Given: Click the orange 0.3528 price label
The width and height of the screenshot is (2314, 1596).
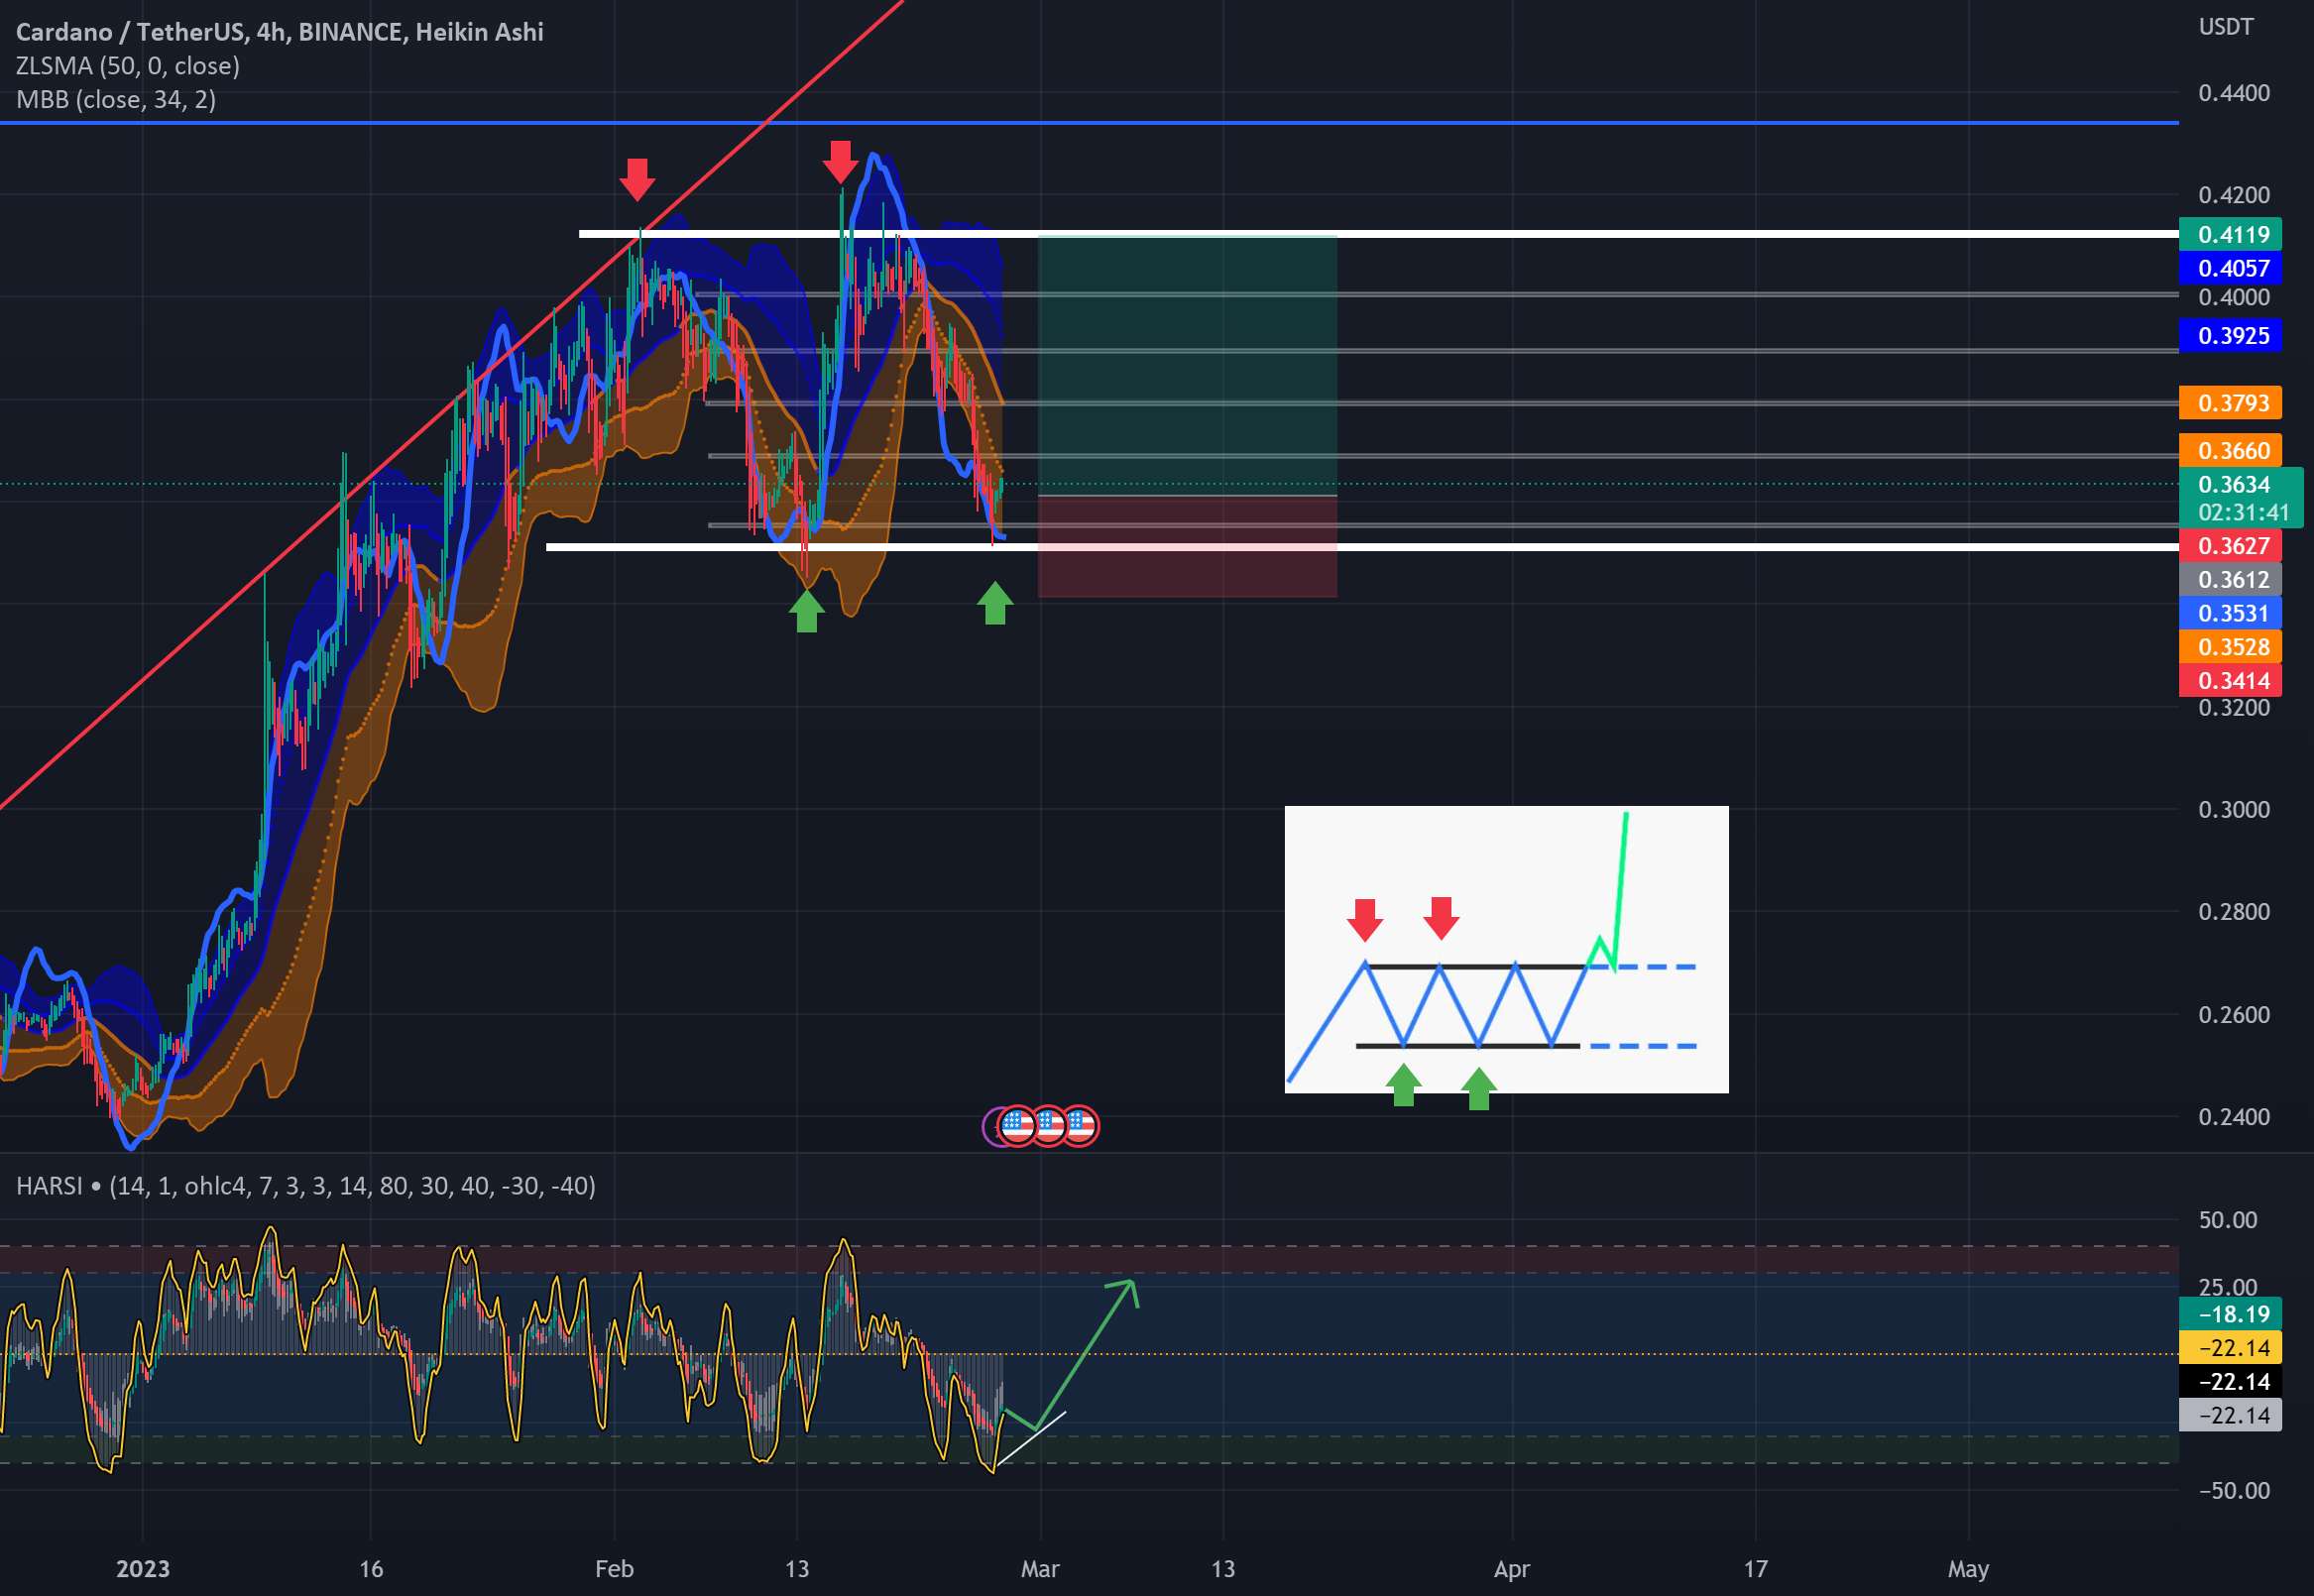Looking at the screenshot, I should pos(2230,647).
